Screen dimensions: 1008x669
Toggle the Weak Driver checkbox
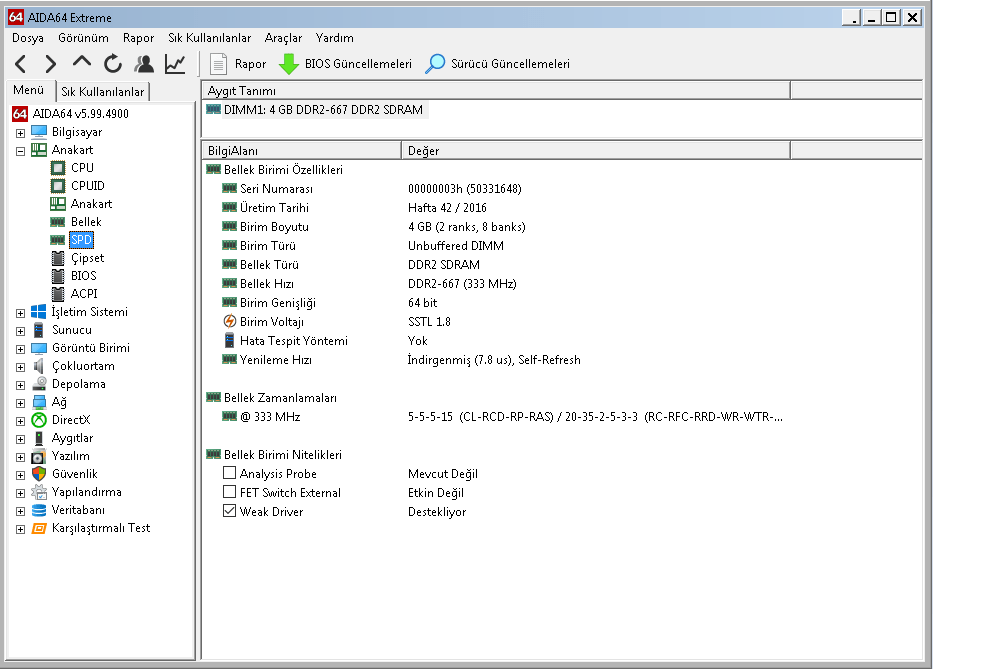(230, 511)
